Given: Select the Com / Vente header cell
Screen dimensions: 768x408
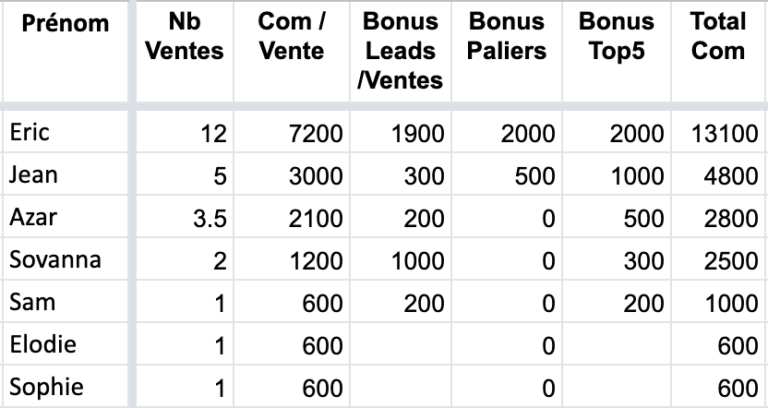Looking at the screenshot, I should [x=291, y=51].
